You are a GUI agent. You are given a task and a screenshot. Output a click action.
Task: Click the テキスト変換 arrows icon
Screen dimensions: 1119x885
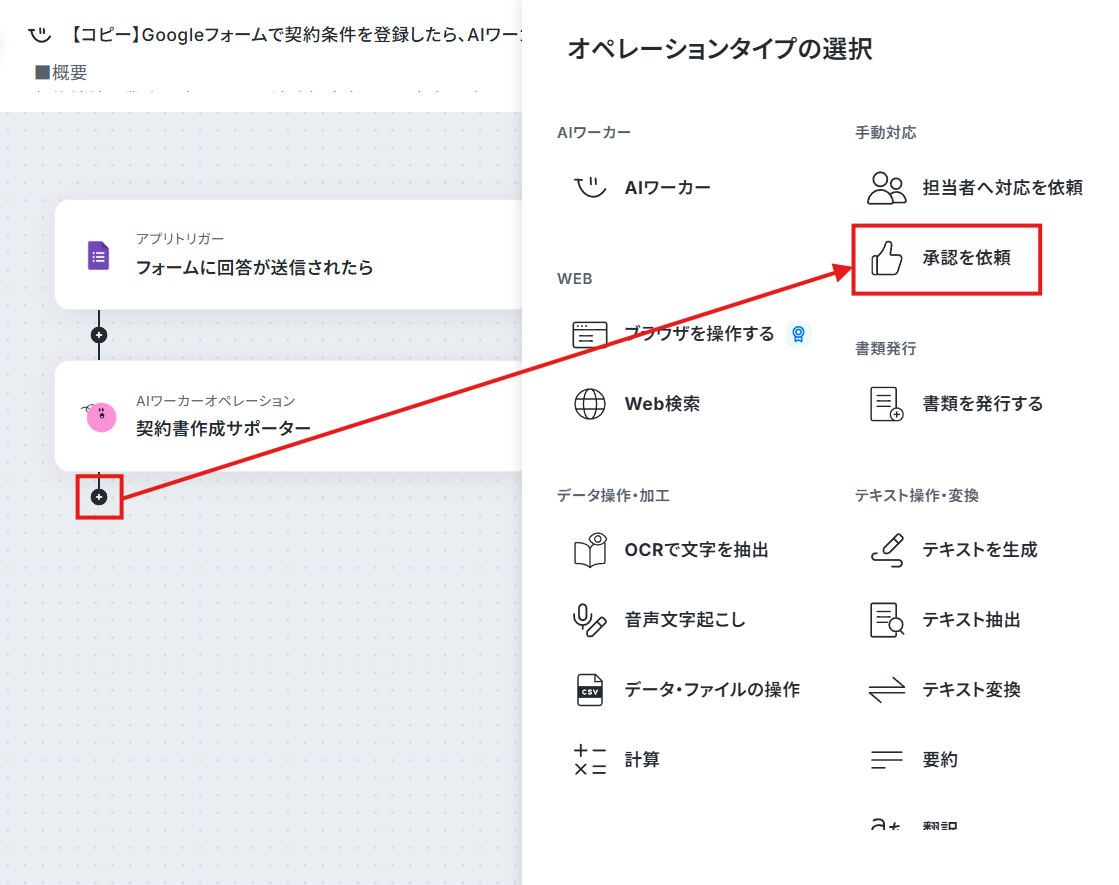coord(887,690)
